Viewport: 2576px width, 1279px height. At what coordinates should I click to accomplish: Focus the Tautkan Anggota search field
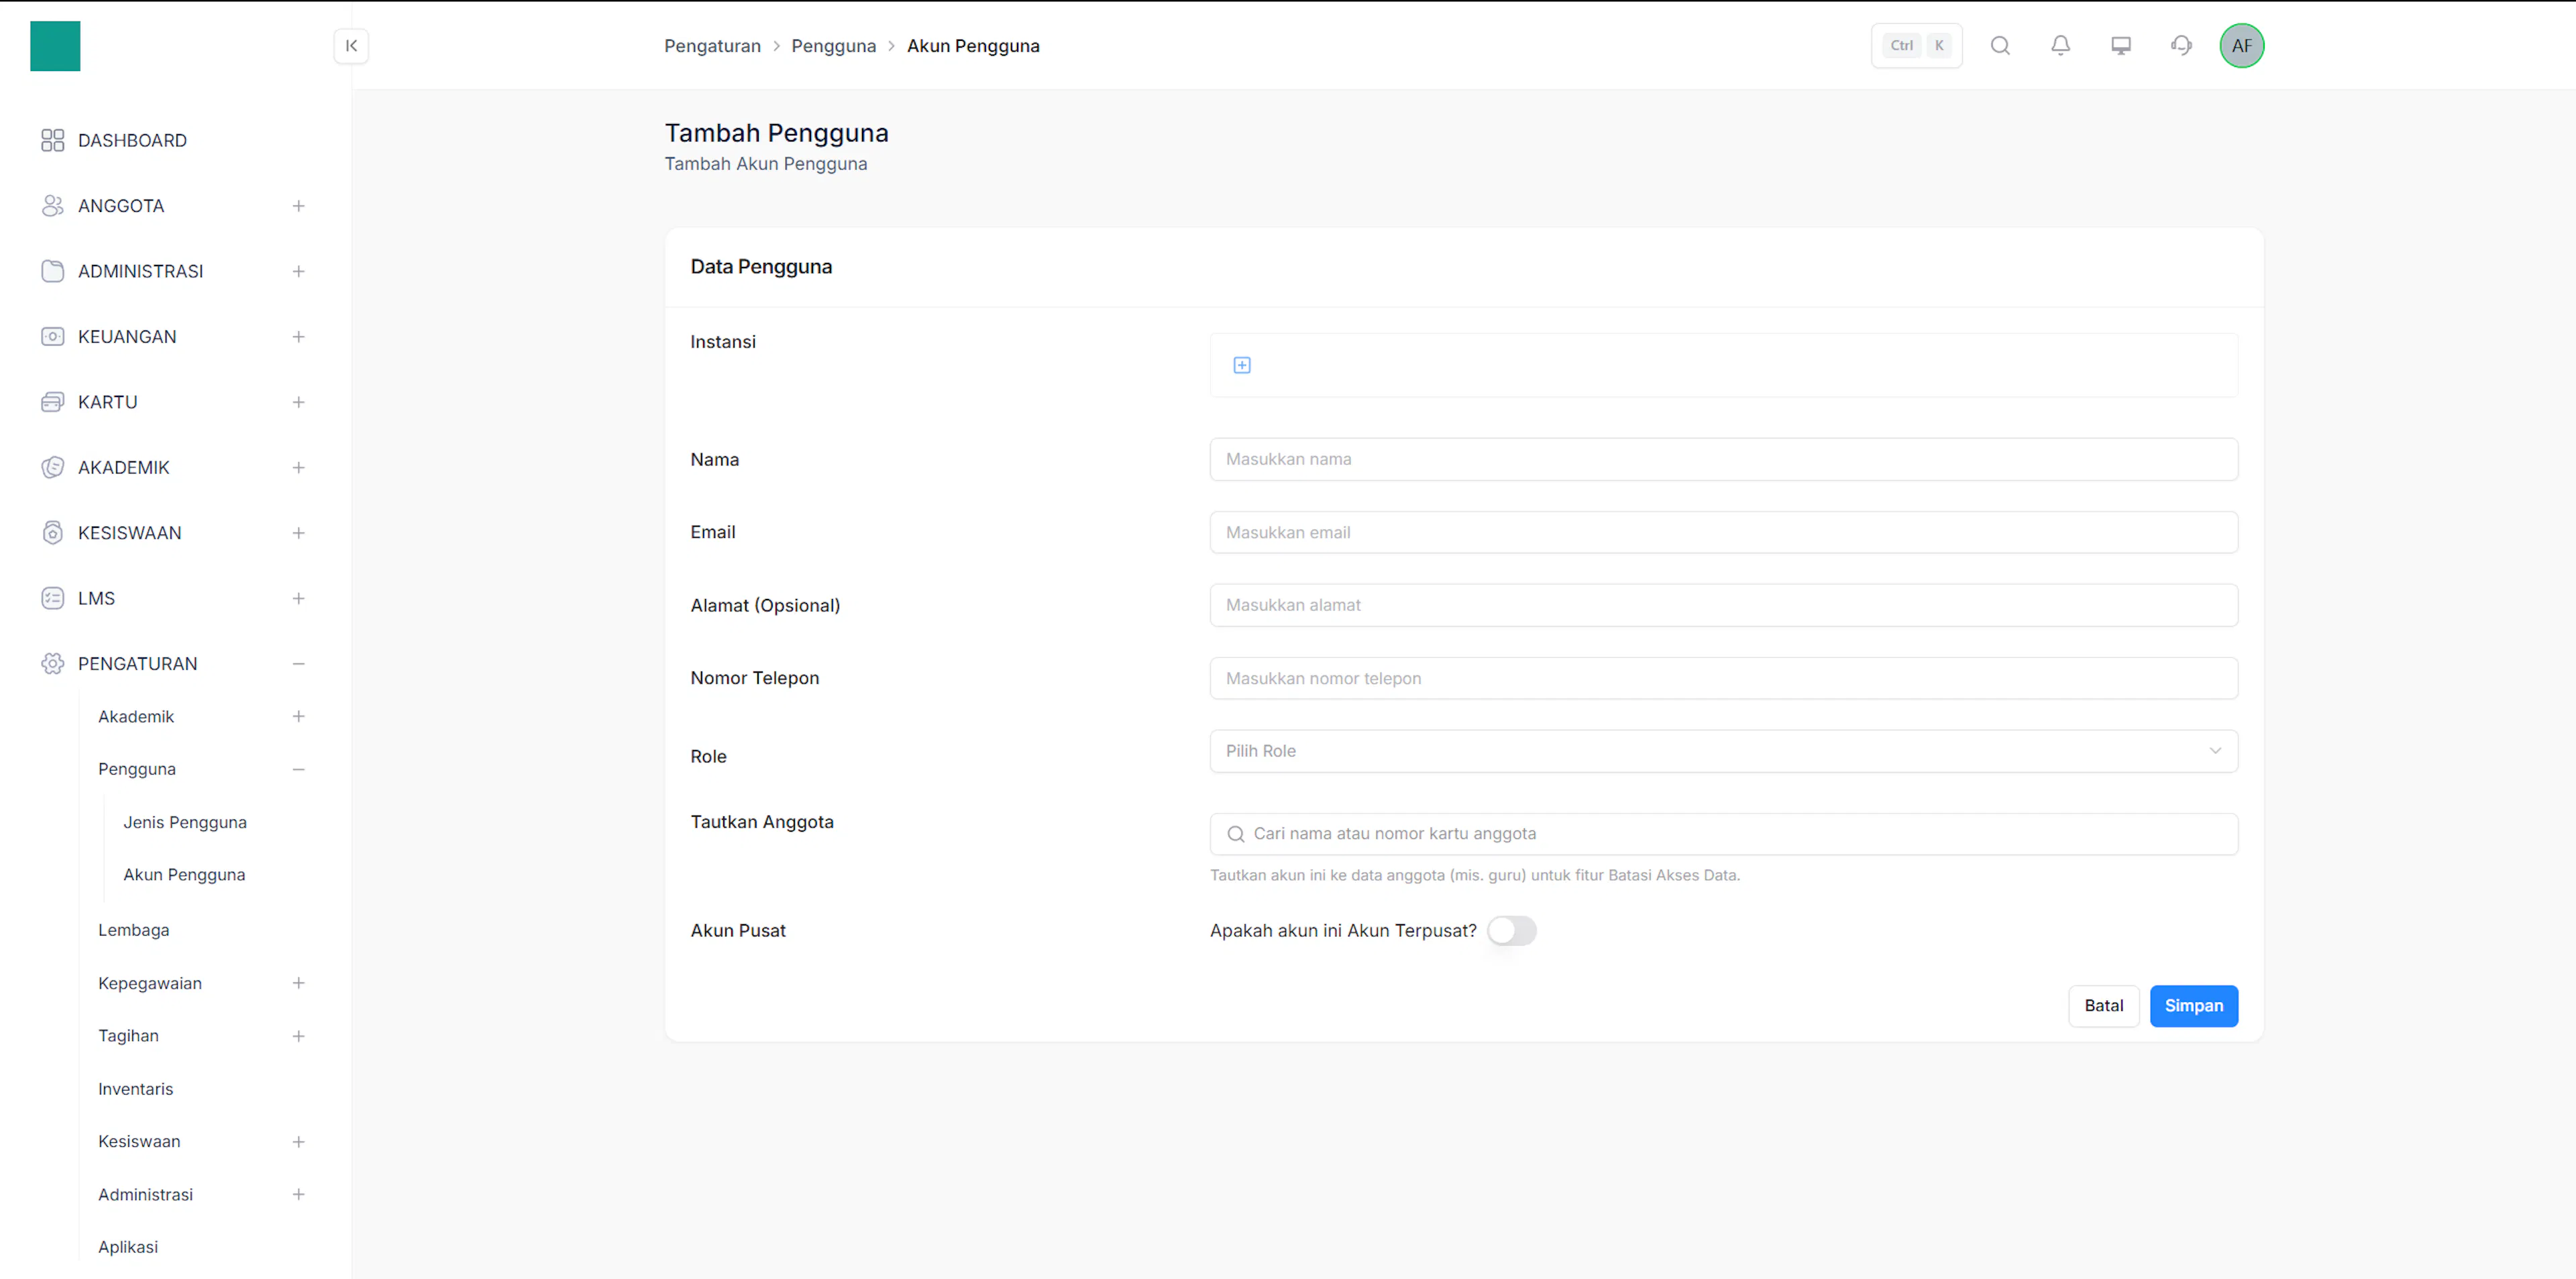click(1723, 834)
